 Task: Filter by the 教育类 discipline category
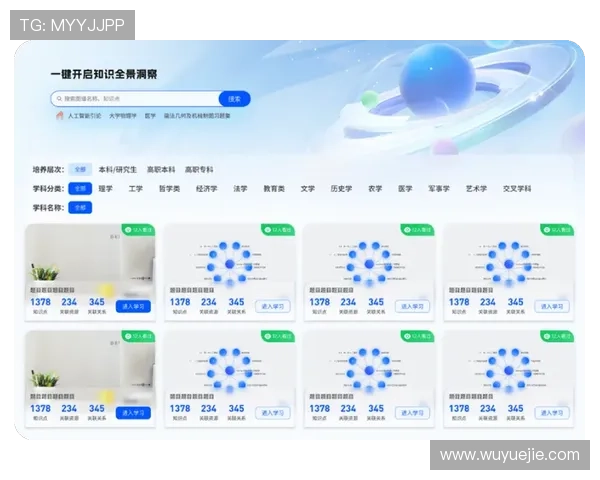[x=274, y=188]
